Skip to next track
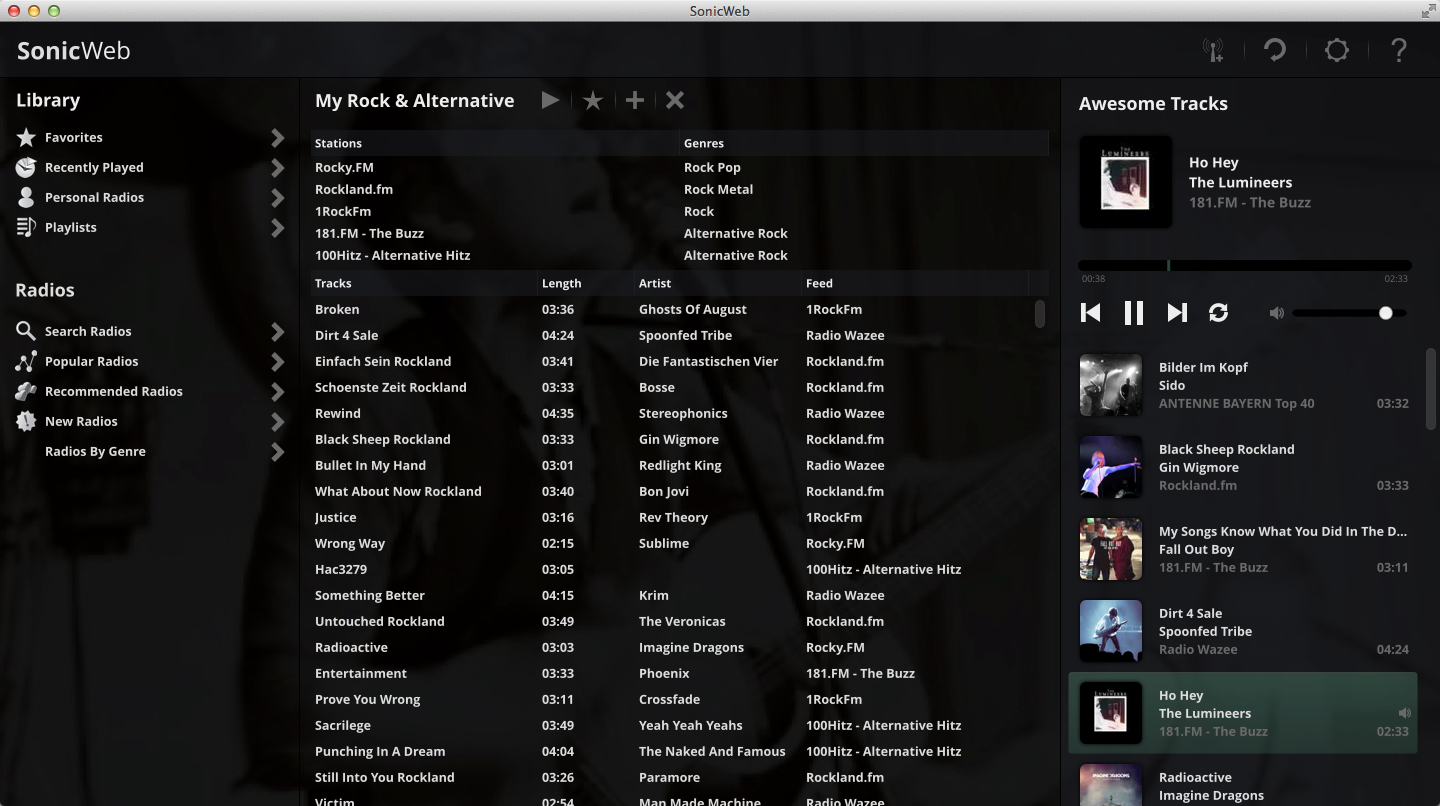1440x806 pixels. [1177, 313]
